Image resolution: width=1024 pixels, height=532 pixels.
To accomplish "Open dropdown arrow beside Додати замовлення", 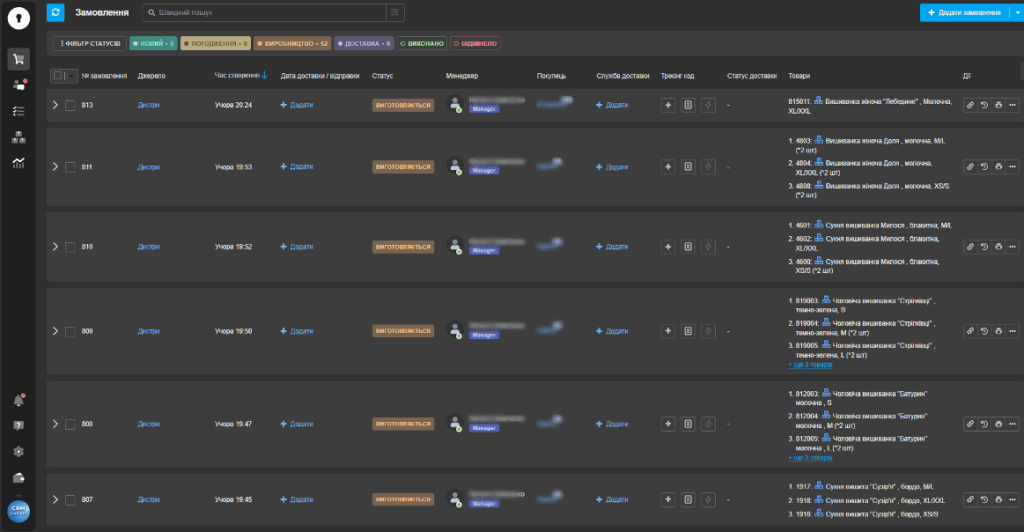I will pos(1017,12).
